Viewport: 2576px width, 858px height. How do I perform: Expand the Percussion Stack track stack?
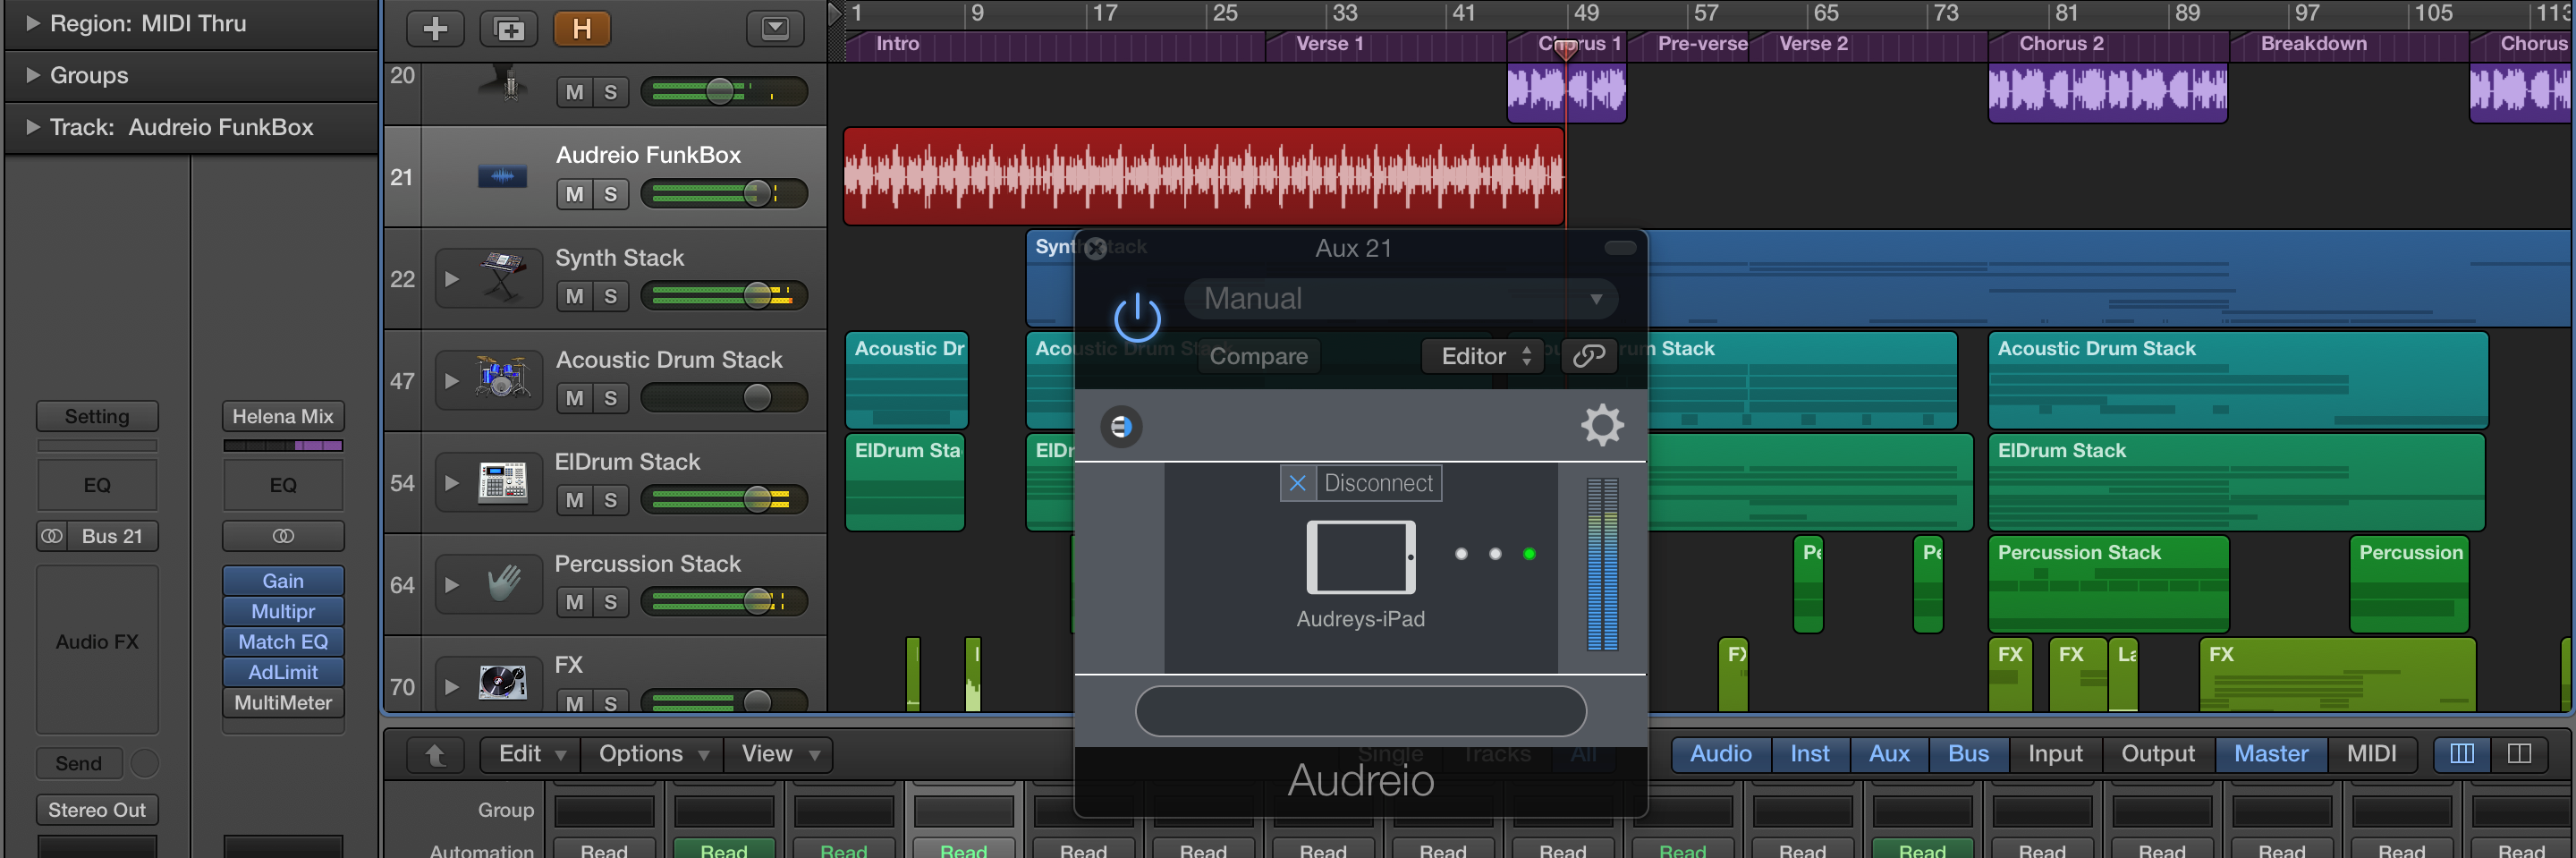[x=452, y=585]
